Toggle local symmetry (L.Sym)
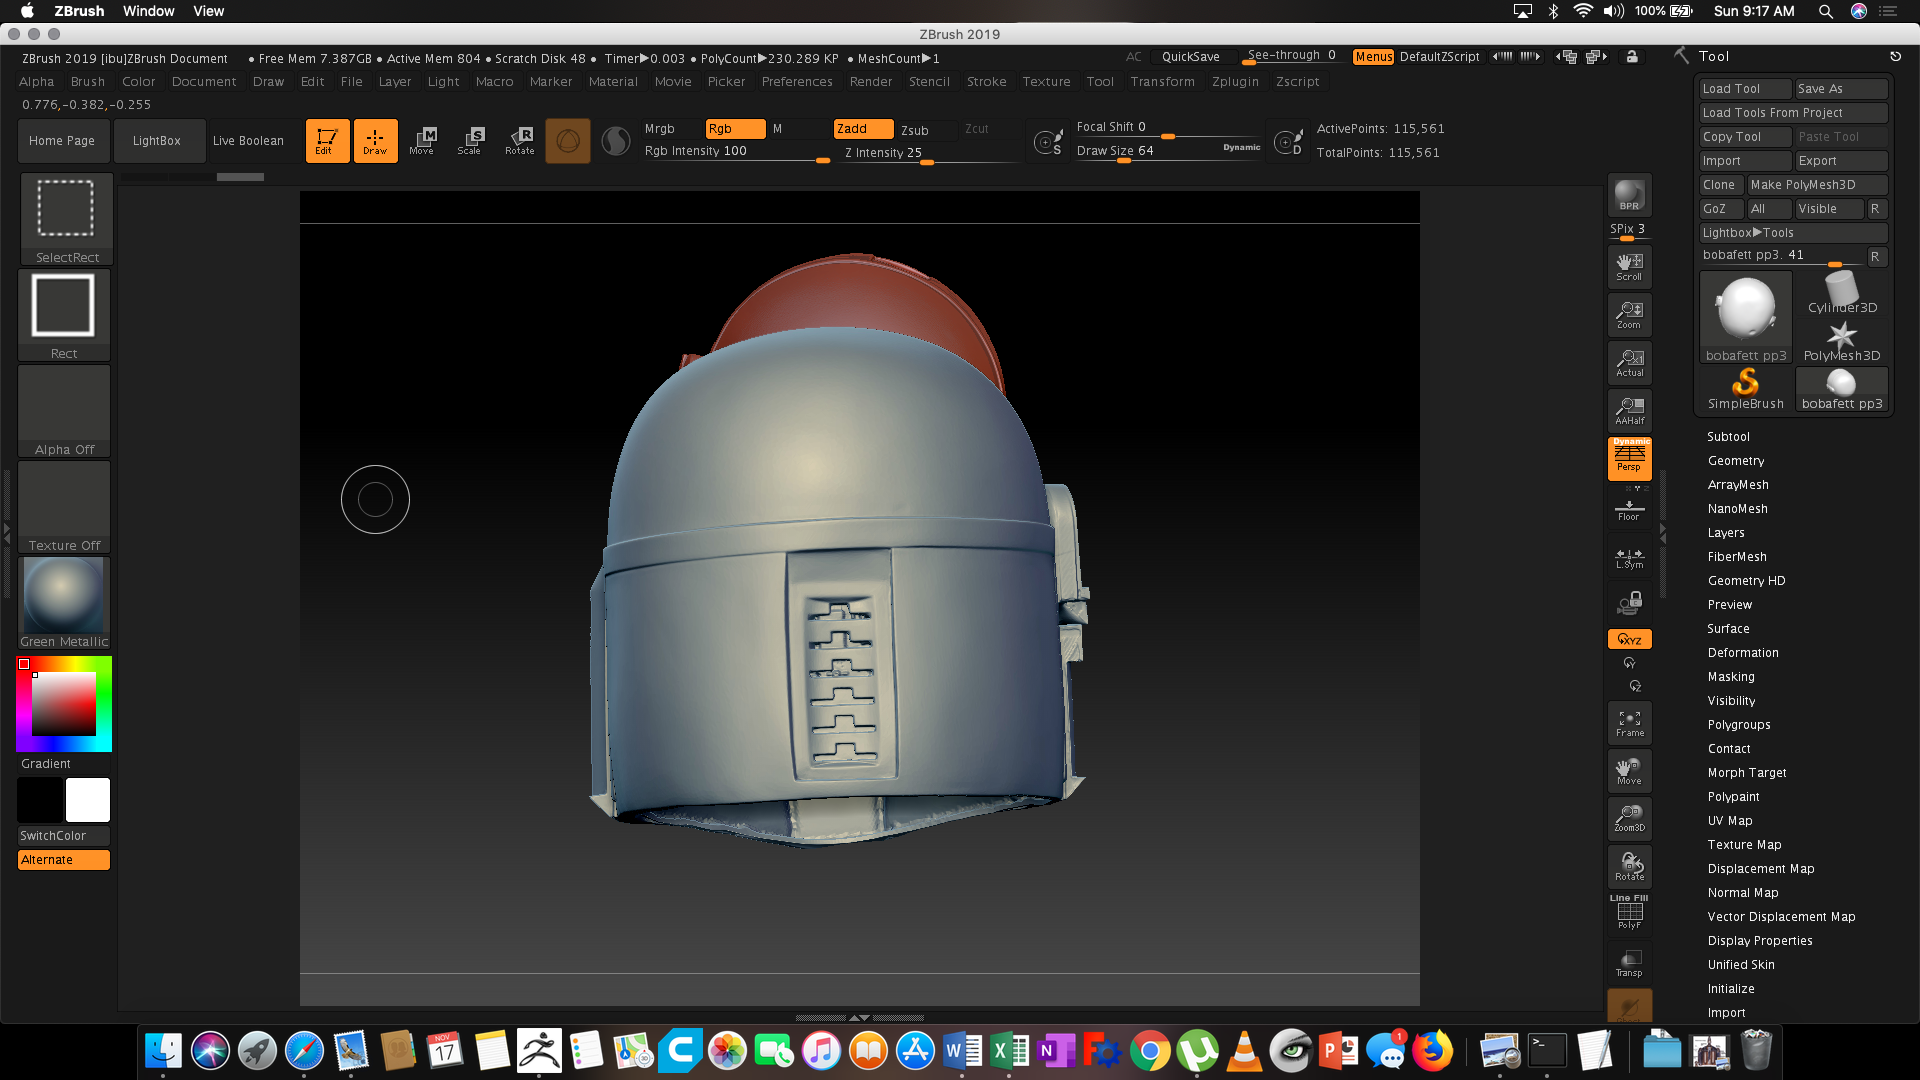 click(x=1629, y=558)
